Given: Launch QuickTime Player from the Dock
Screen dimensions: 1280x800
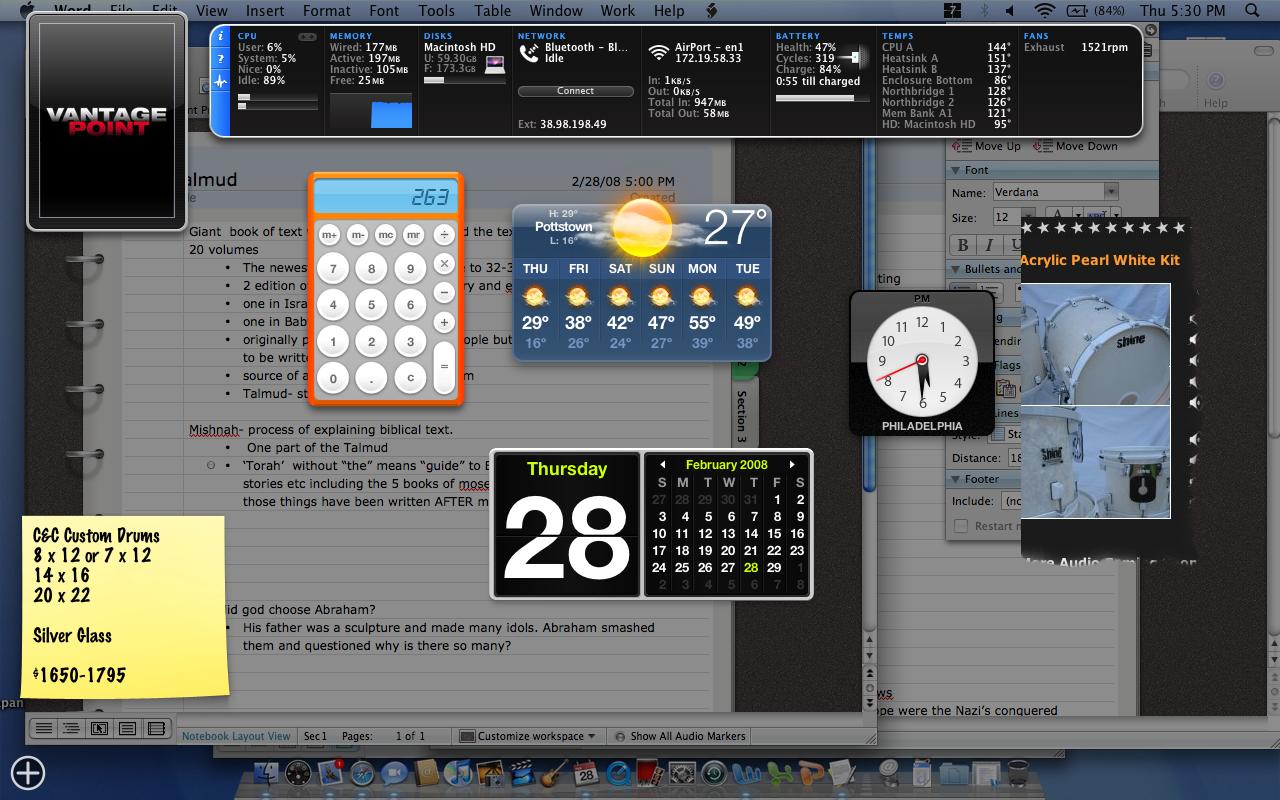Looking at the screenshot, I should pos(618,773).
